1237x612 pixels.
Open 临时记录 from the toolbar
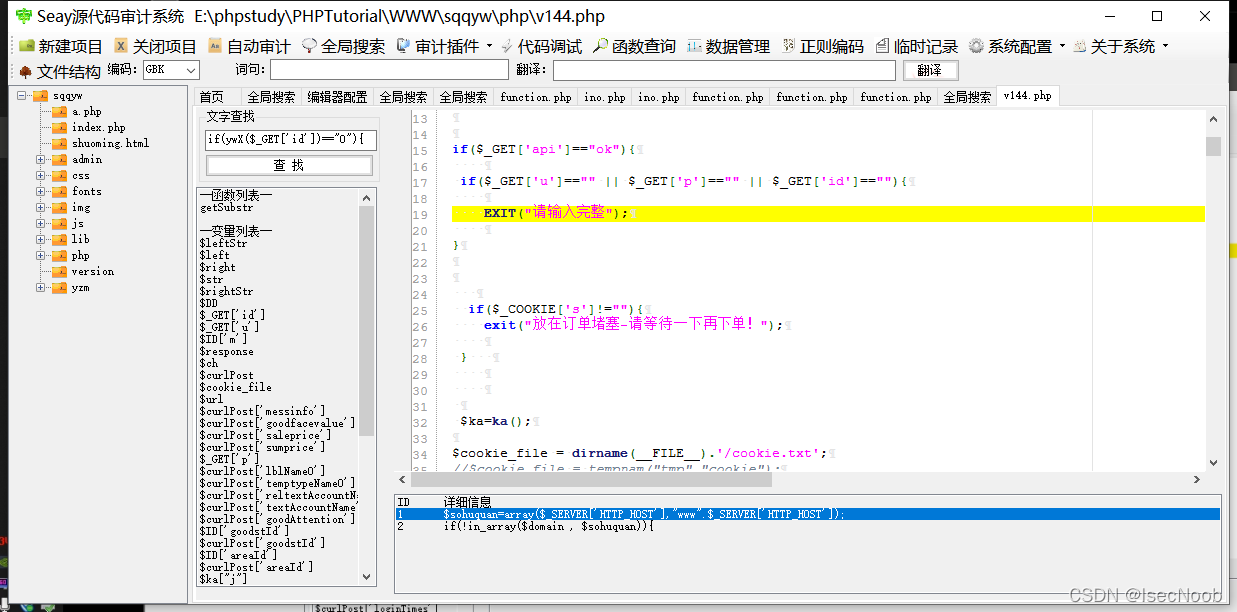point(916,47)
